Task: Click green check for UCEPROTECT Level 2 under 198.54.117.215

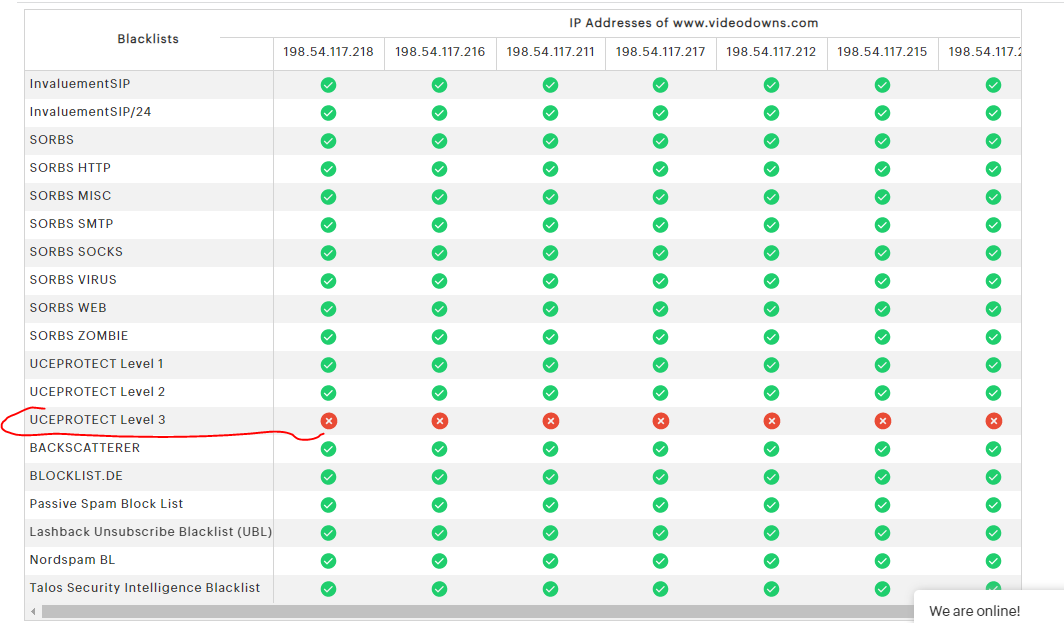Action: (882, 393)
